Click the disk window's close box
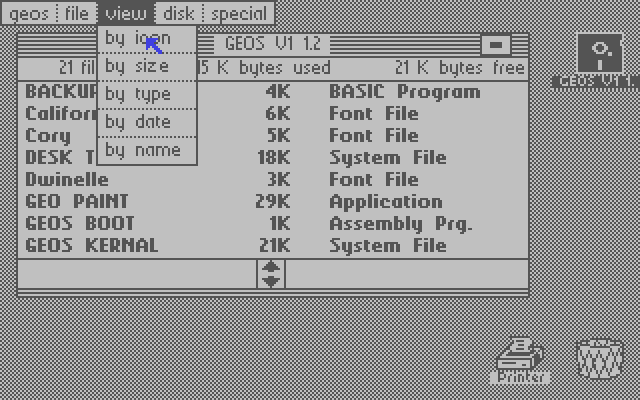Viewport: 640px width, 400px height. coord(495,44)
